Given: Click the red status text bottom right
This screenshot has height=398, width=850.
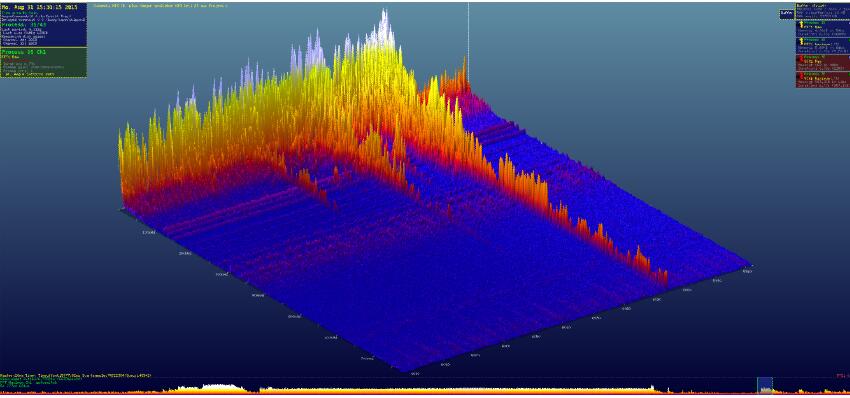Looking at the screenshot, I should click(842, 375).
